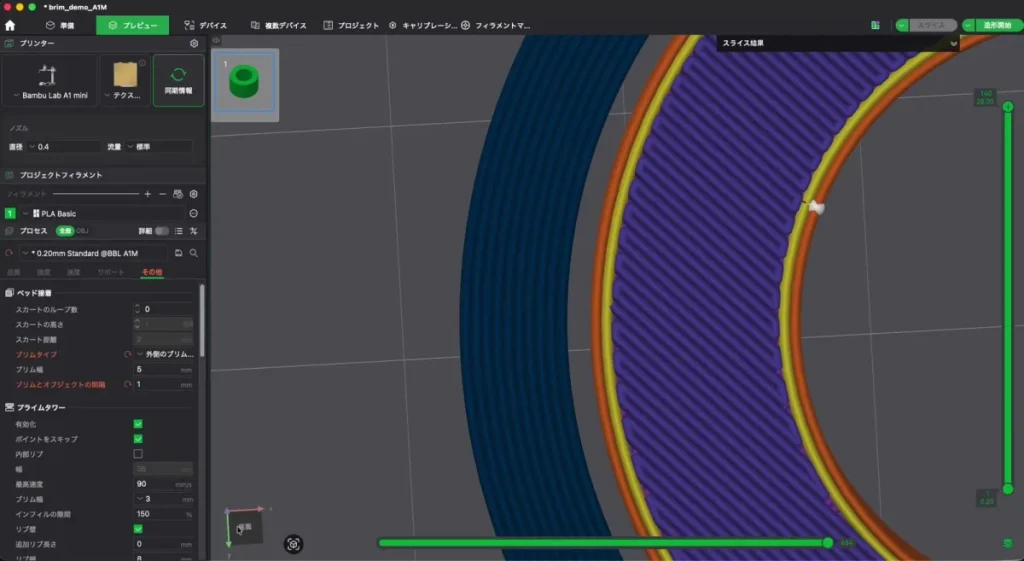Compare presets icon in Process row
This screenshot has width=1024, height=561.
click(193, 231)
